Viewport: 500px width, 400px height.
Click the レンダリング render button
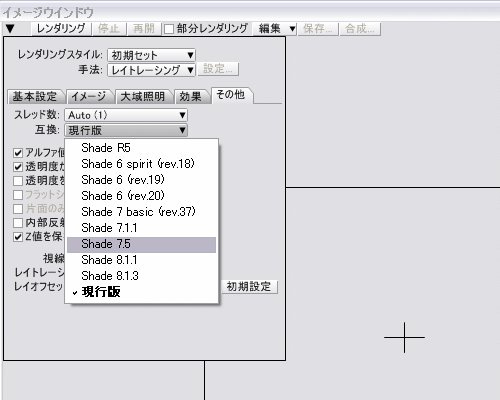[x=61, y=29]
